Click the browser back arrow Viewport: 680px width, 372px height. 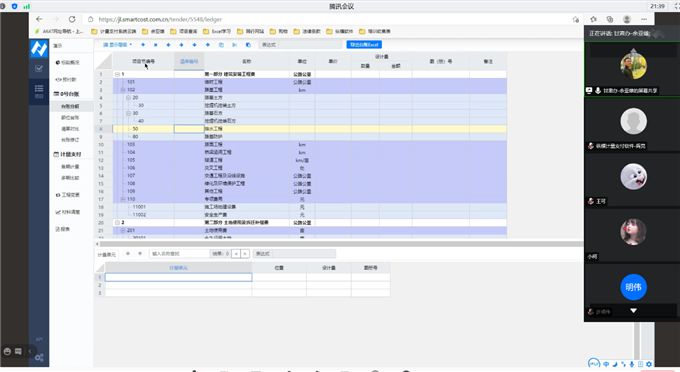[39, 19]
